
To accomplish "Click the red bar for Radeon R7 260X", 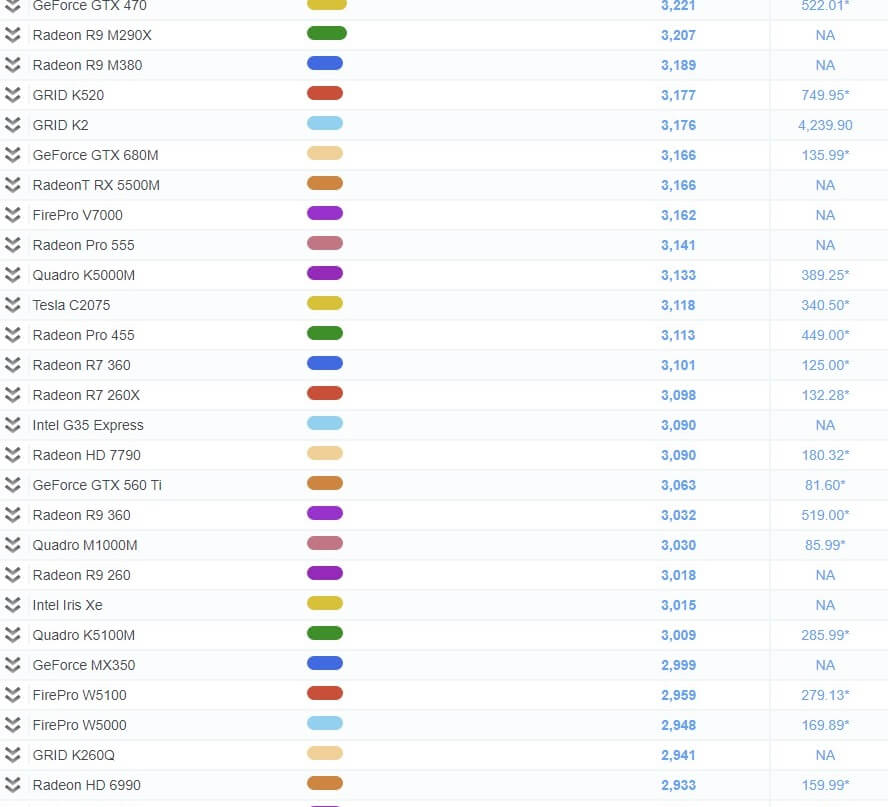I will coord(325,394).
